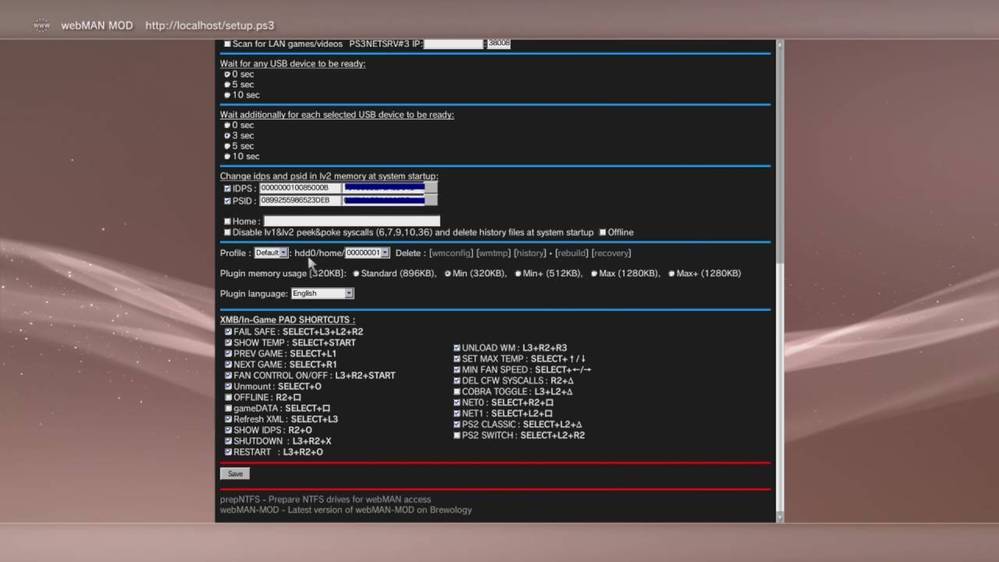Image resolution: width=999 pixels, height=562 pixels.
Task: Open webMAN-MOD latest version link
Action: [346, 510]
